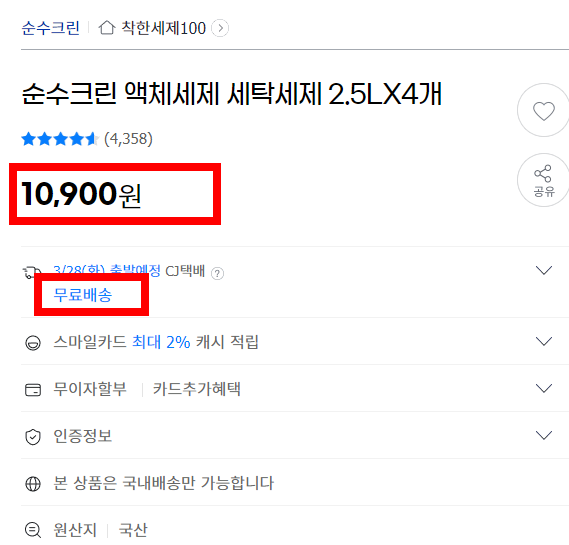Click the 카드추가혜택 text

tap(196, 389)
